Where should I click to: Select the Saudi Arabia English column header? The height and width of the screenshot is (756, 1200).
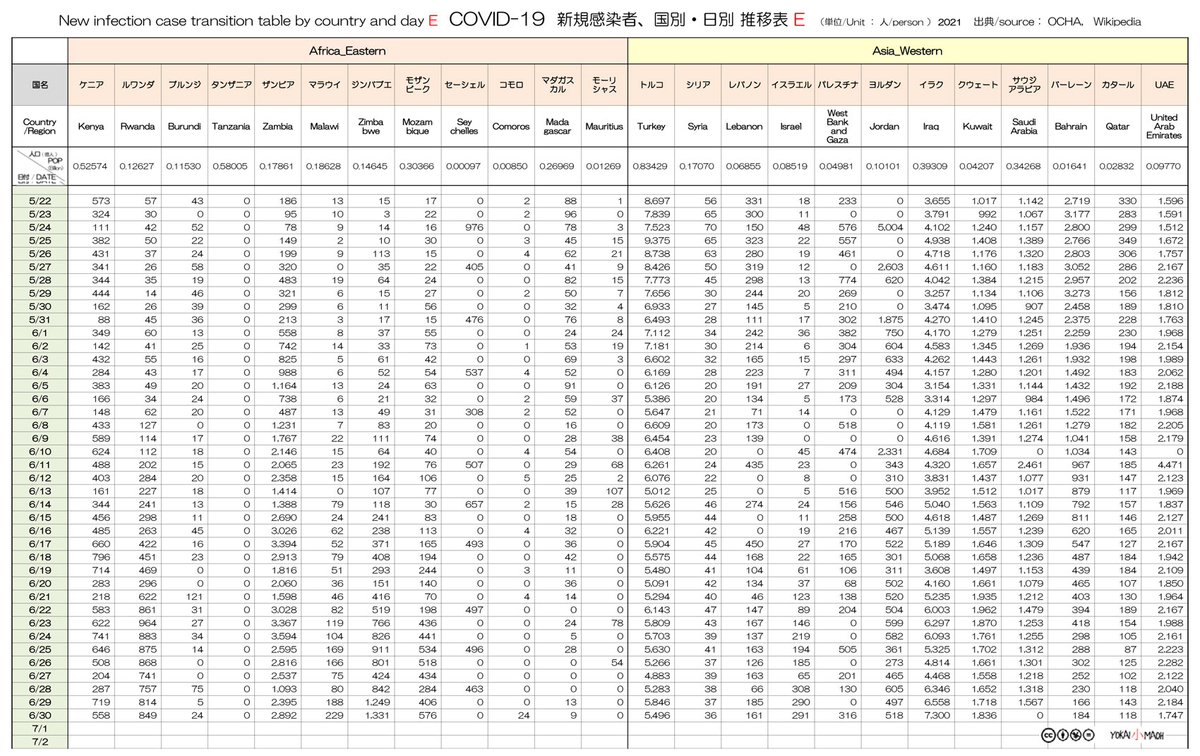tap(1024, 127)
